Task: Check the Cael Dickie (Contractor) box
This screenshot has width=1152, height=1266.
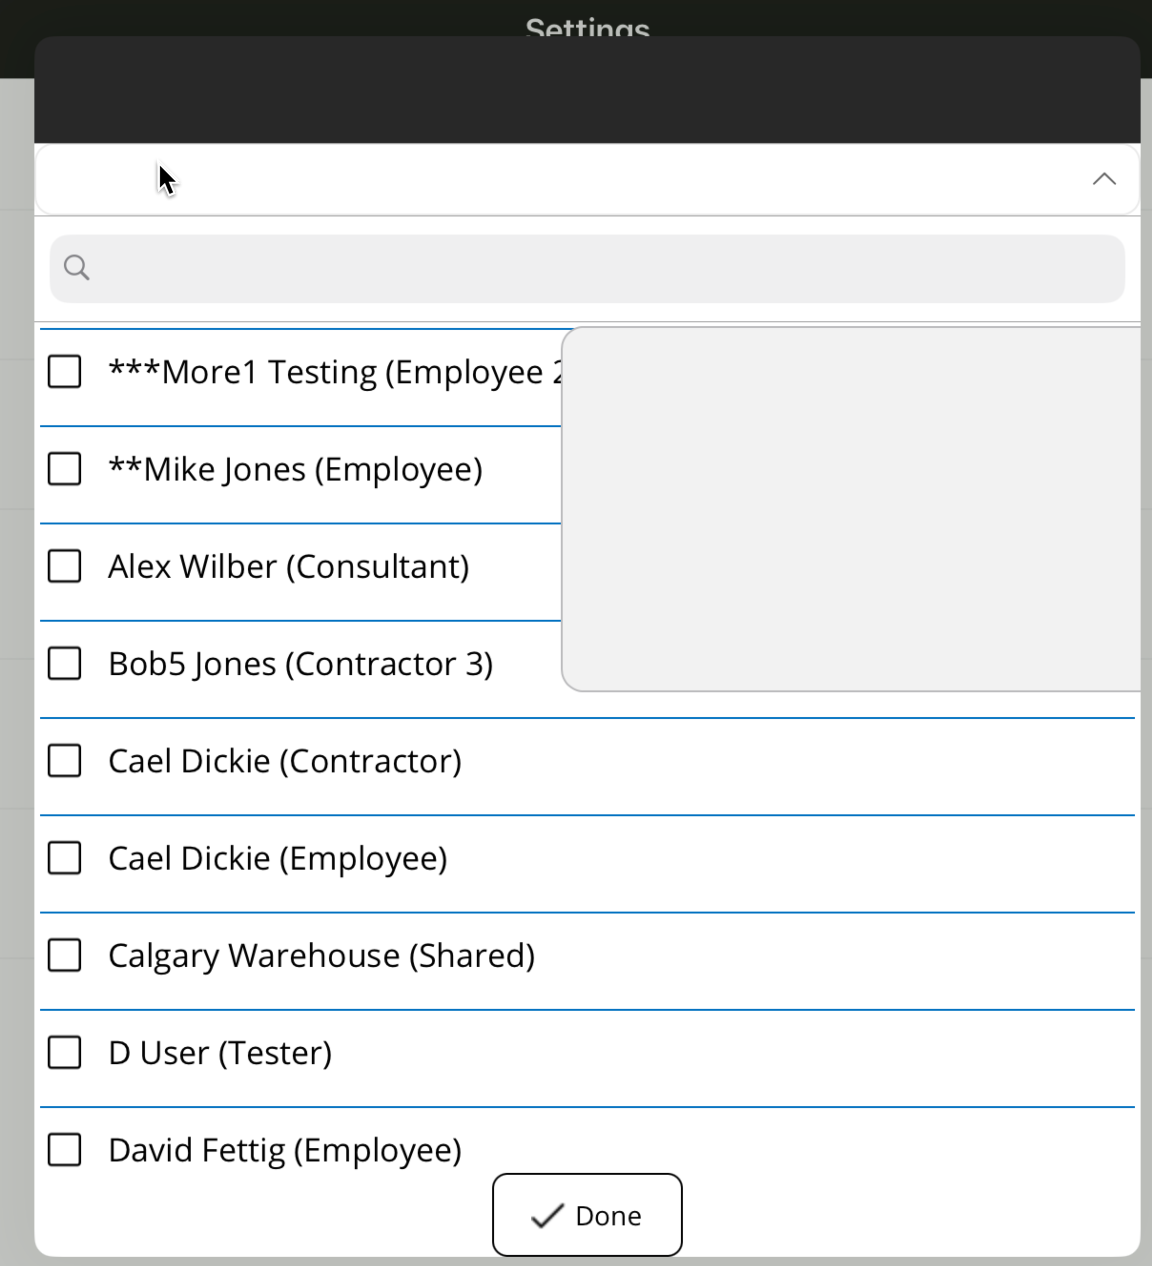Action: (x=65, y=761)
